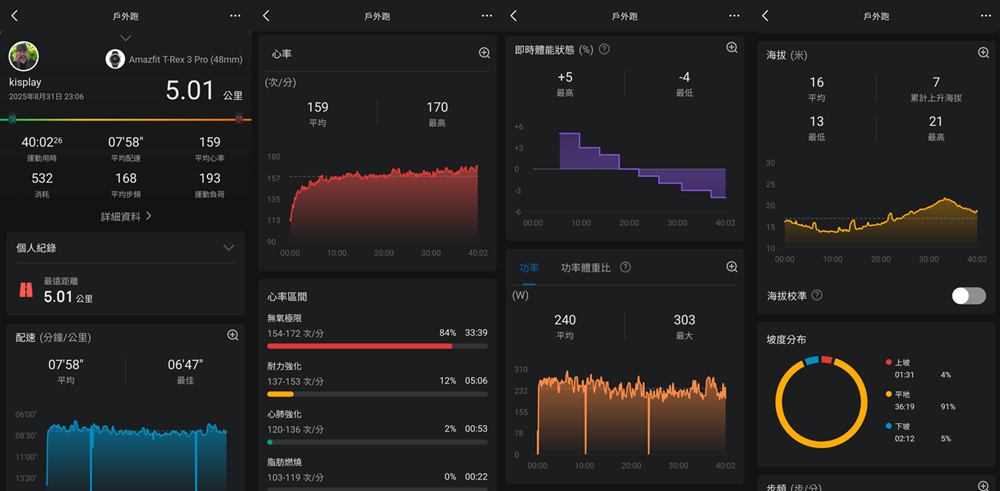Image resolution: width=1000 pixels, height=491 pixels.
Task: Click the red 無氧極限 heart rate zone bar
Action: 358,346
